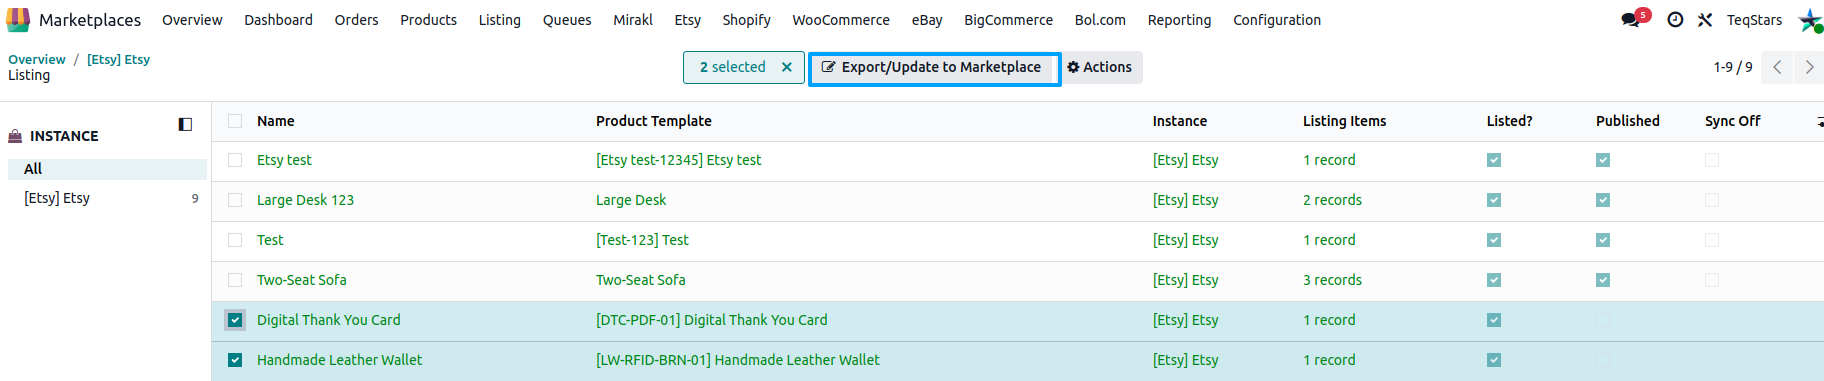
Task: Open the Etsy menu
Action: (x=687, y=20)
